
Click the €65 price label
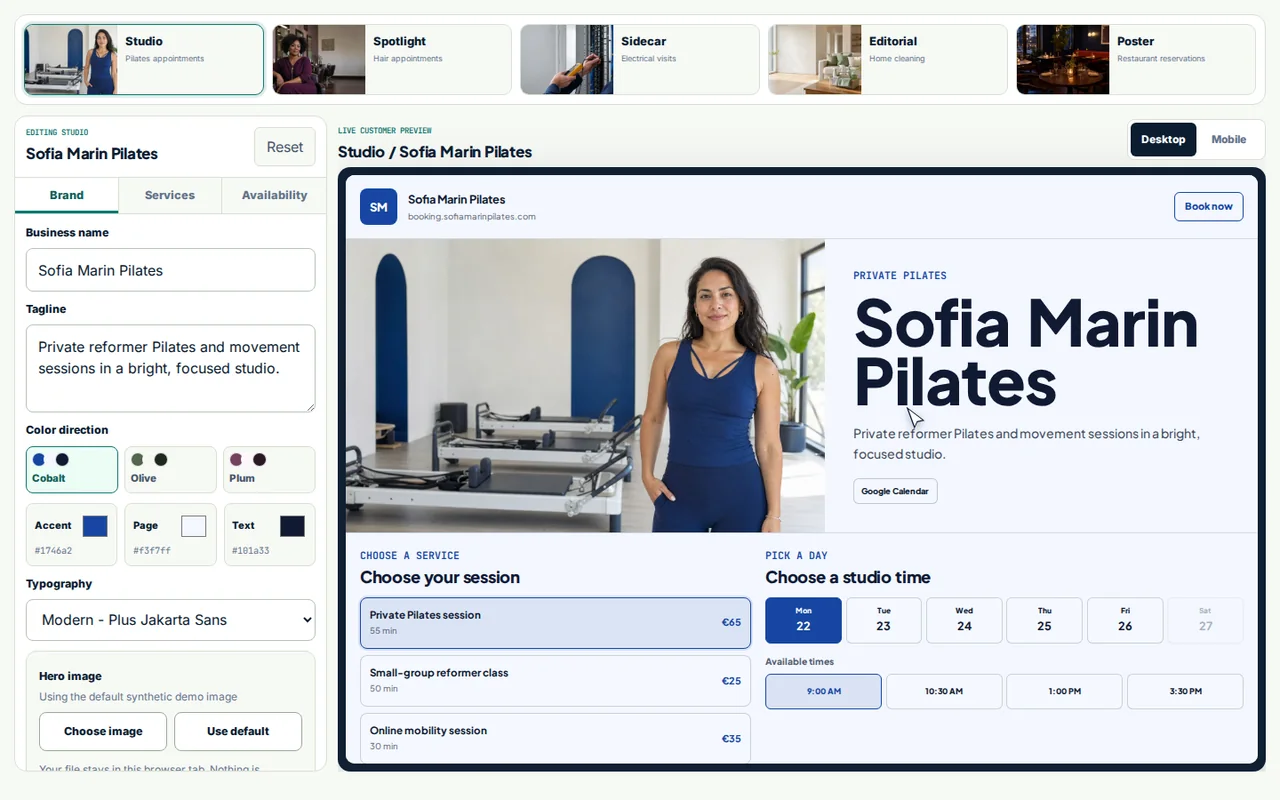pos(731,622)
